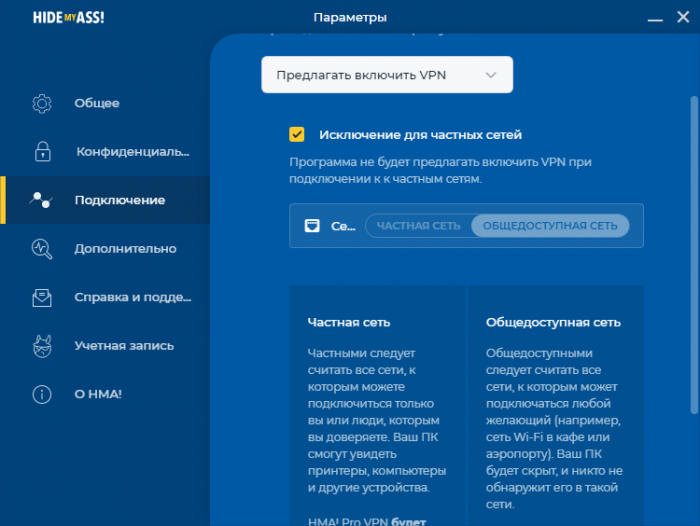Screen dimensions: 700x526
Task: Click the truncated network name Се...
Action: click(x=343, y=226)
